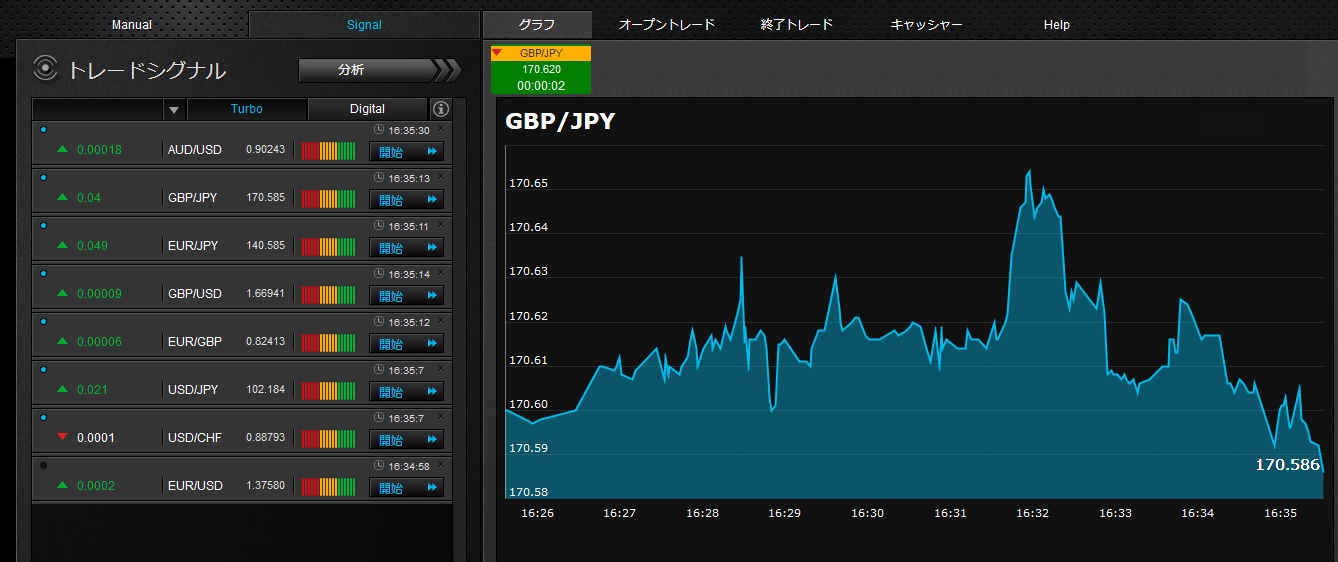Click the red down arrow for USD/CHF

click(x=63, y=437)
